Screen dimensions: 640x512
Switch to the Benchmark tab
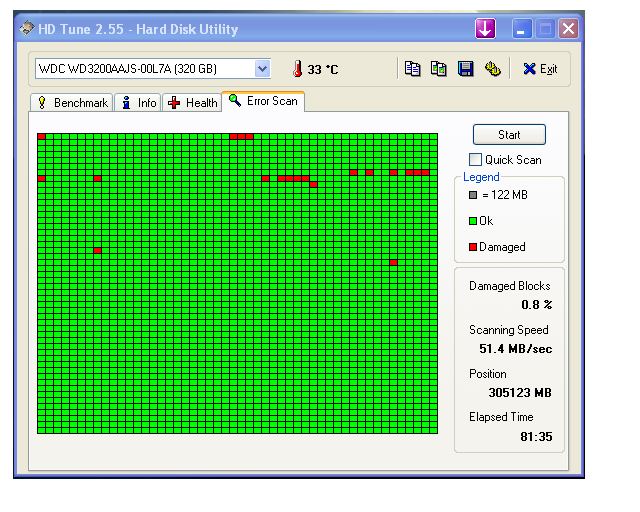pyautogui.click(x=72, y=102)
